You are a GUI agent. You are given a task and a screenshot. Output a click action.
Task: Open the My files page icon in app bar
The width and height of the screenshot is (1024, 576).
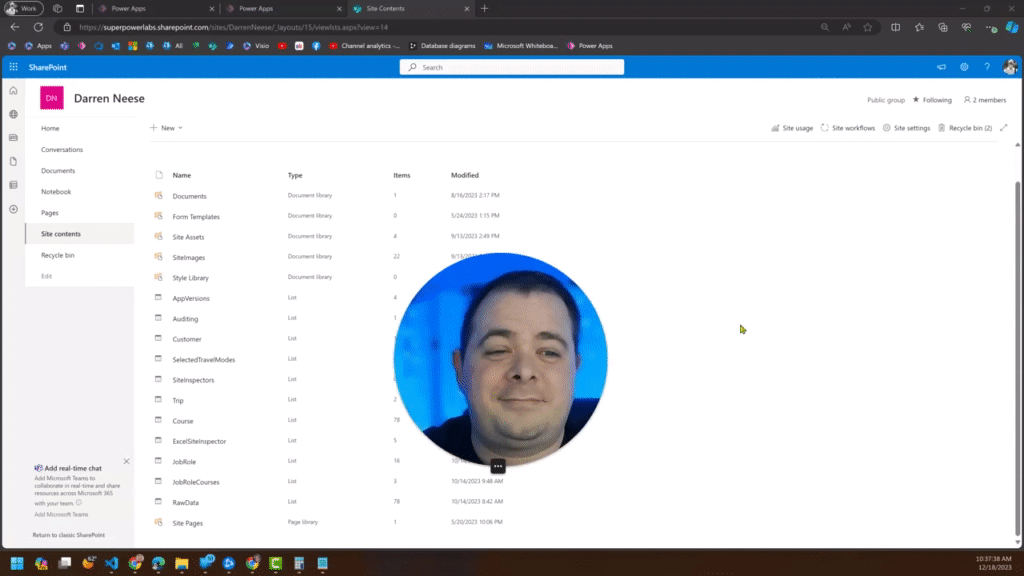point(13,161)
